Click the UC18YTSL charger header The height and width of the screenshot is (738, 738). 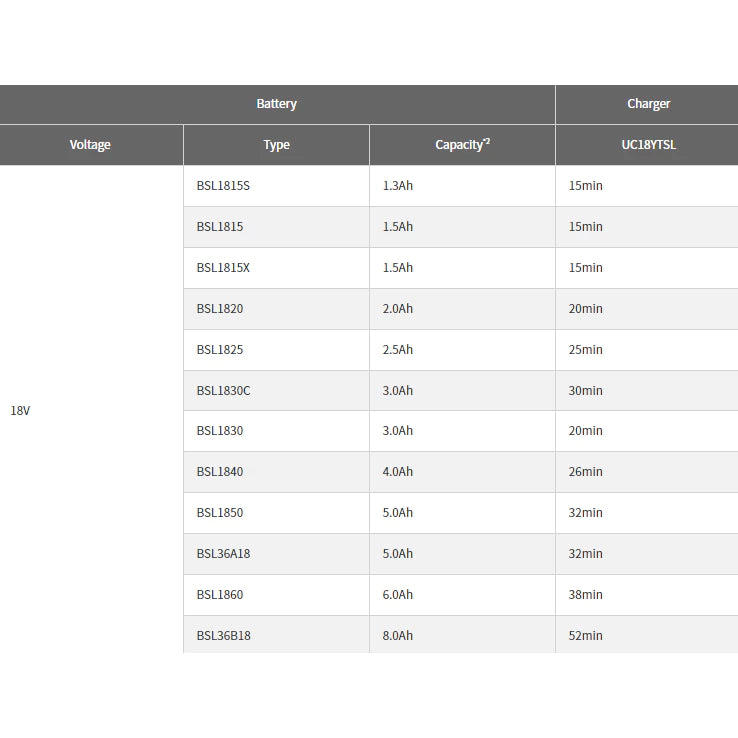pyautogui.click(x=647, y=145)
